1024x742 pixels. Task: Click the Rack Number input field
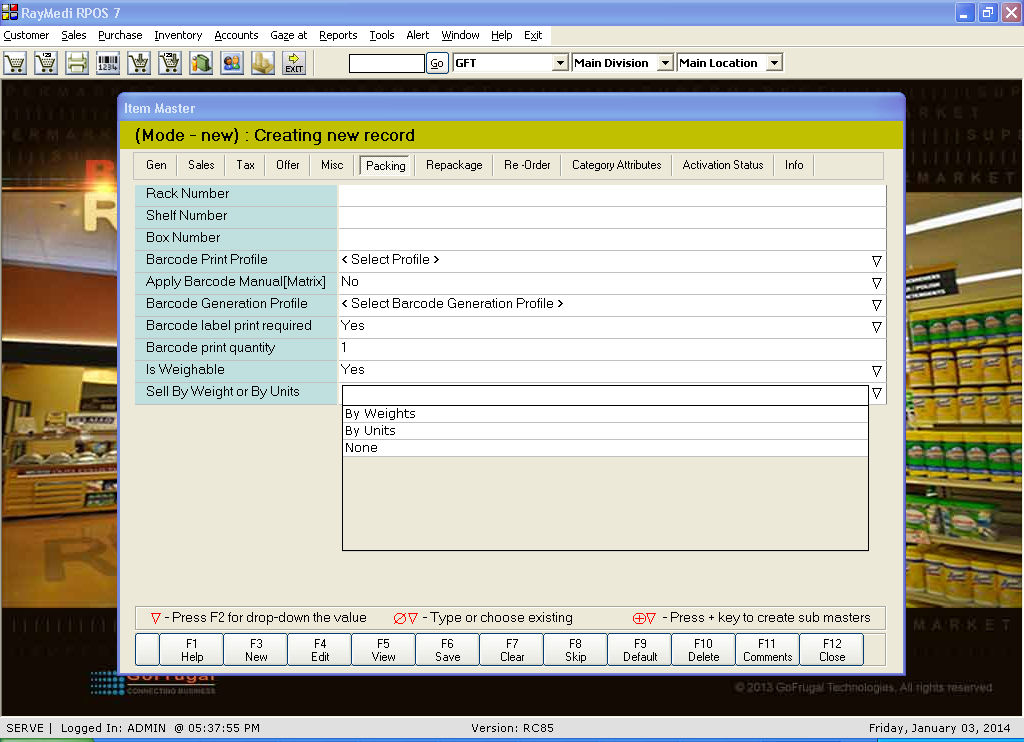click(x=611, y=194)
